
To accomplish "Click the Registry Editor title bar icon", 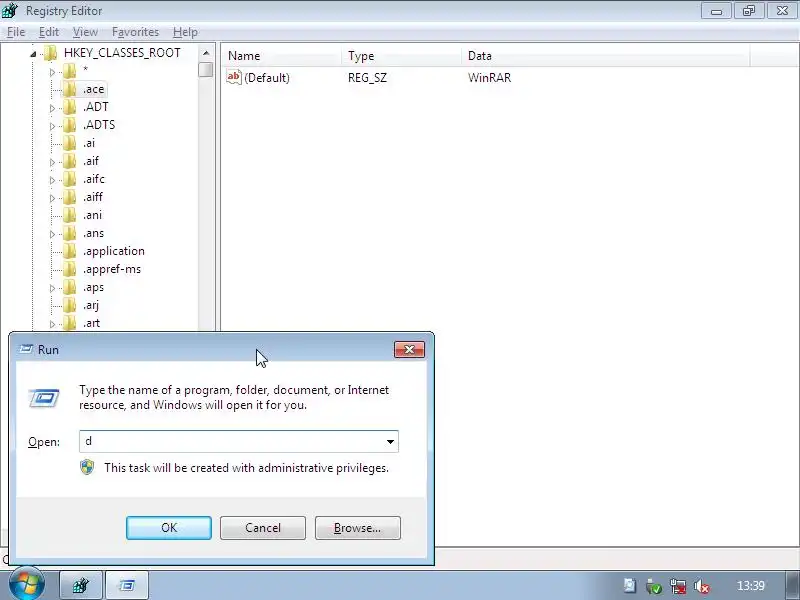I will (10, 10).
